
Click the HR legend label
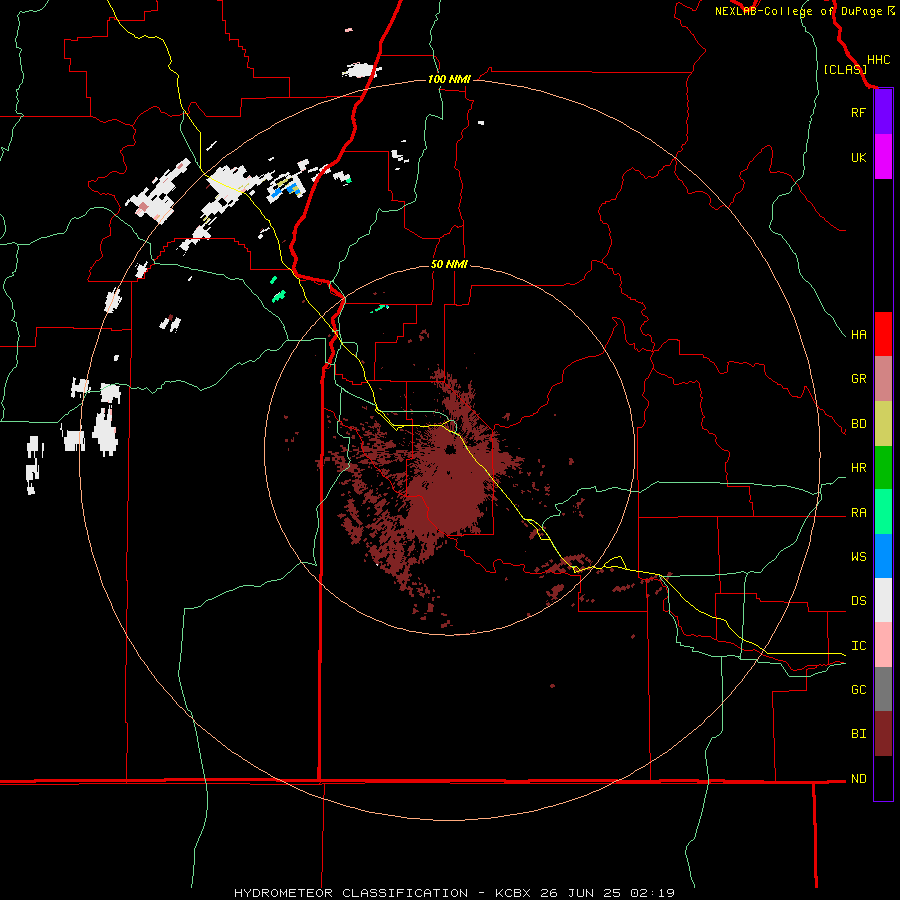[858, 468]
